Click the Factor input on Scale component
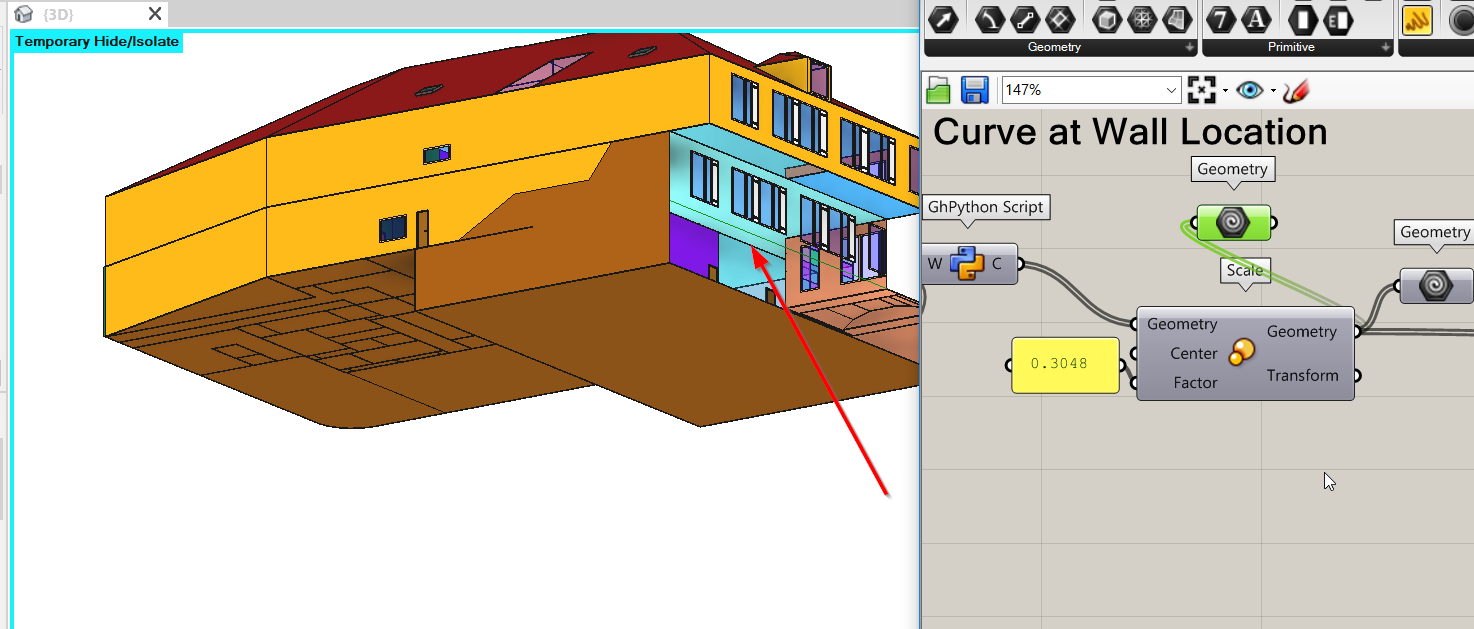 coord(1195,383)
